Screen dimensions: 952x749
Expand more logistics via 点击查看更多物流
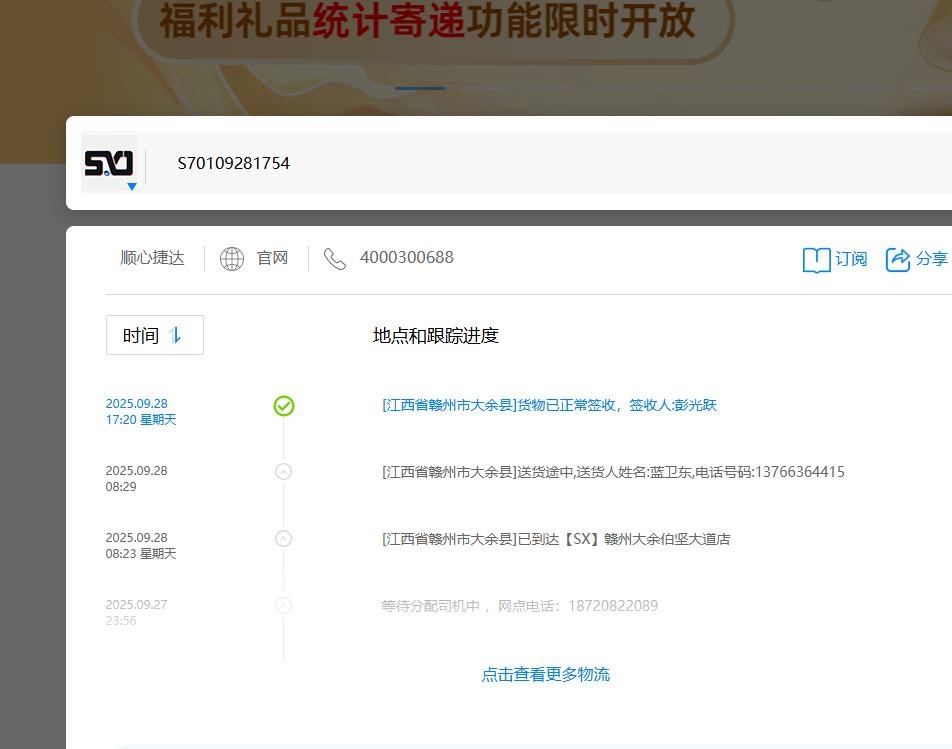(x=545, y=674)
